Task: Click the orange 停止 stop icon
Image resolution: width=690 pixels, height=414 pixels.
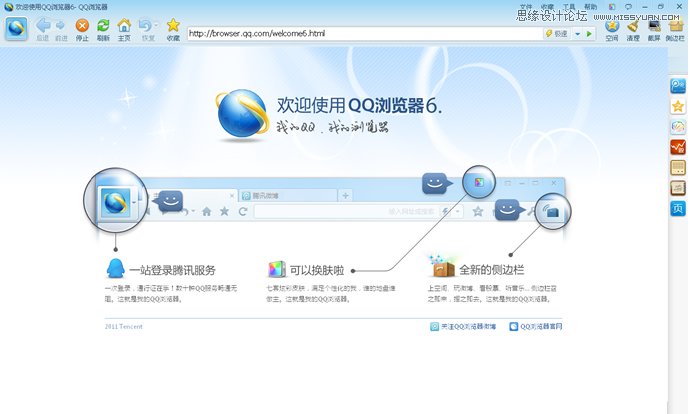Action: click(82, 26)
